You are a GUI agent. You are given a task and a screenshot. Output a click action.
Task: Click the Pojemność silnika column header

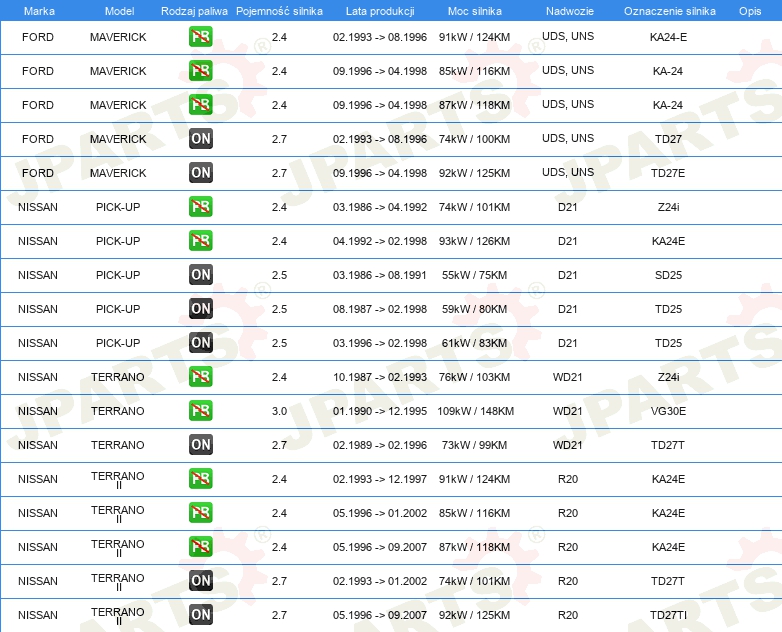(x=279, y=11)
